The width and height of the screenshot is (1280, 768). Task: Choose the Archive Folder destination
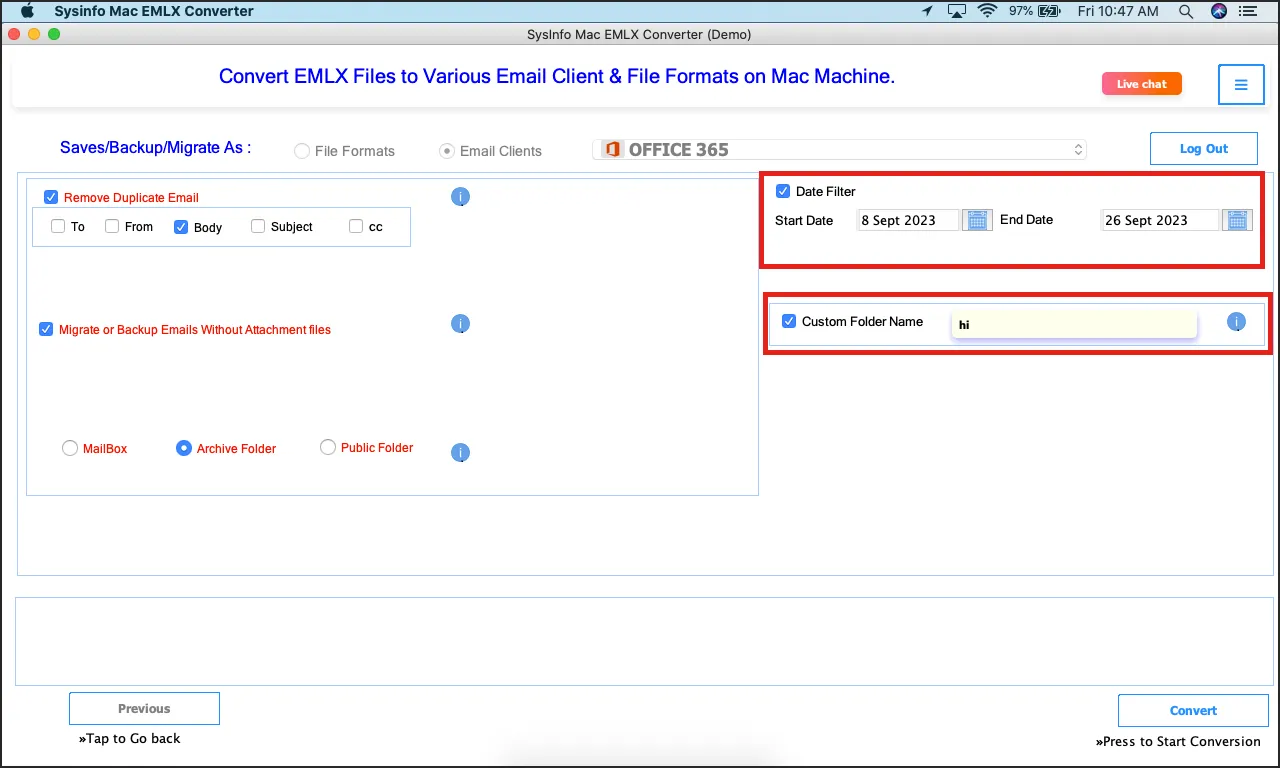[184, 449]
